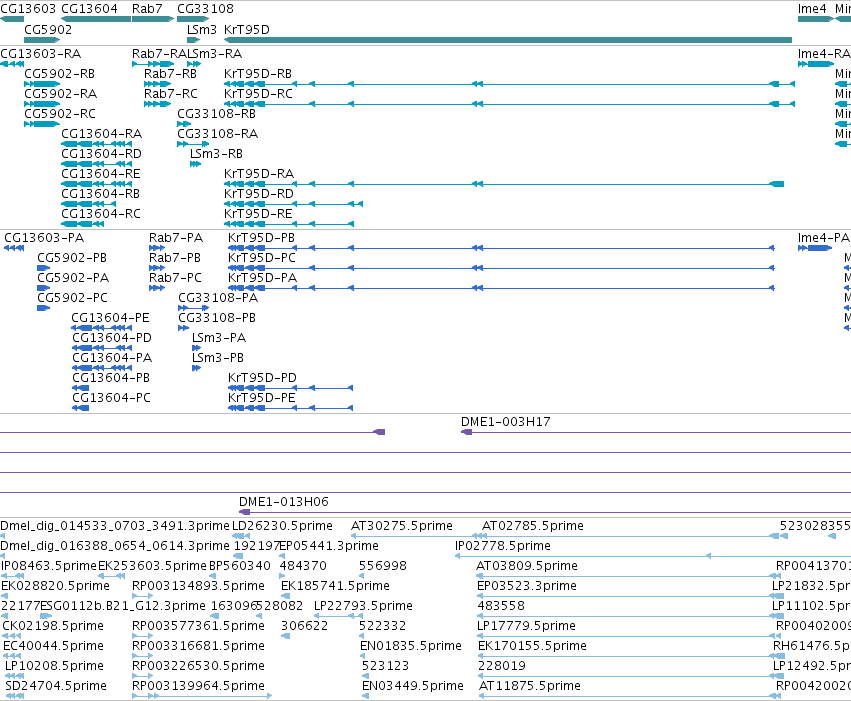The height and width of the screenshot is (701, 851).
Task: Click the EP05441.3prime EST label
Action: click(329, 546)
